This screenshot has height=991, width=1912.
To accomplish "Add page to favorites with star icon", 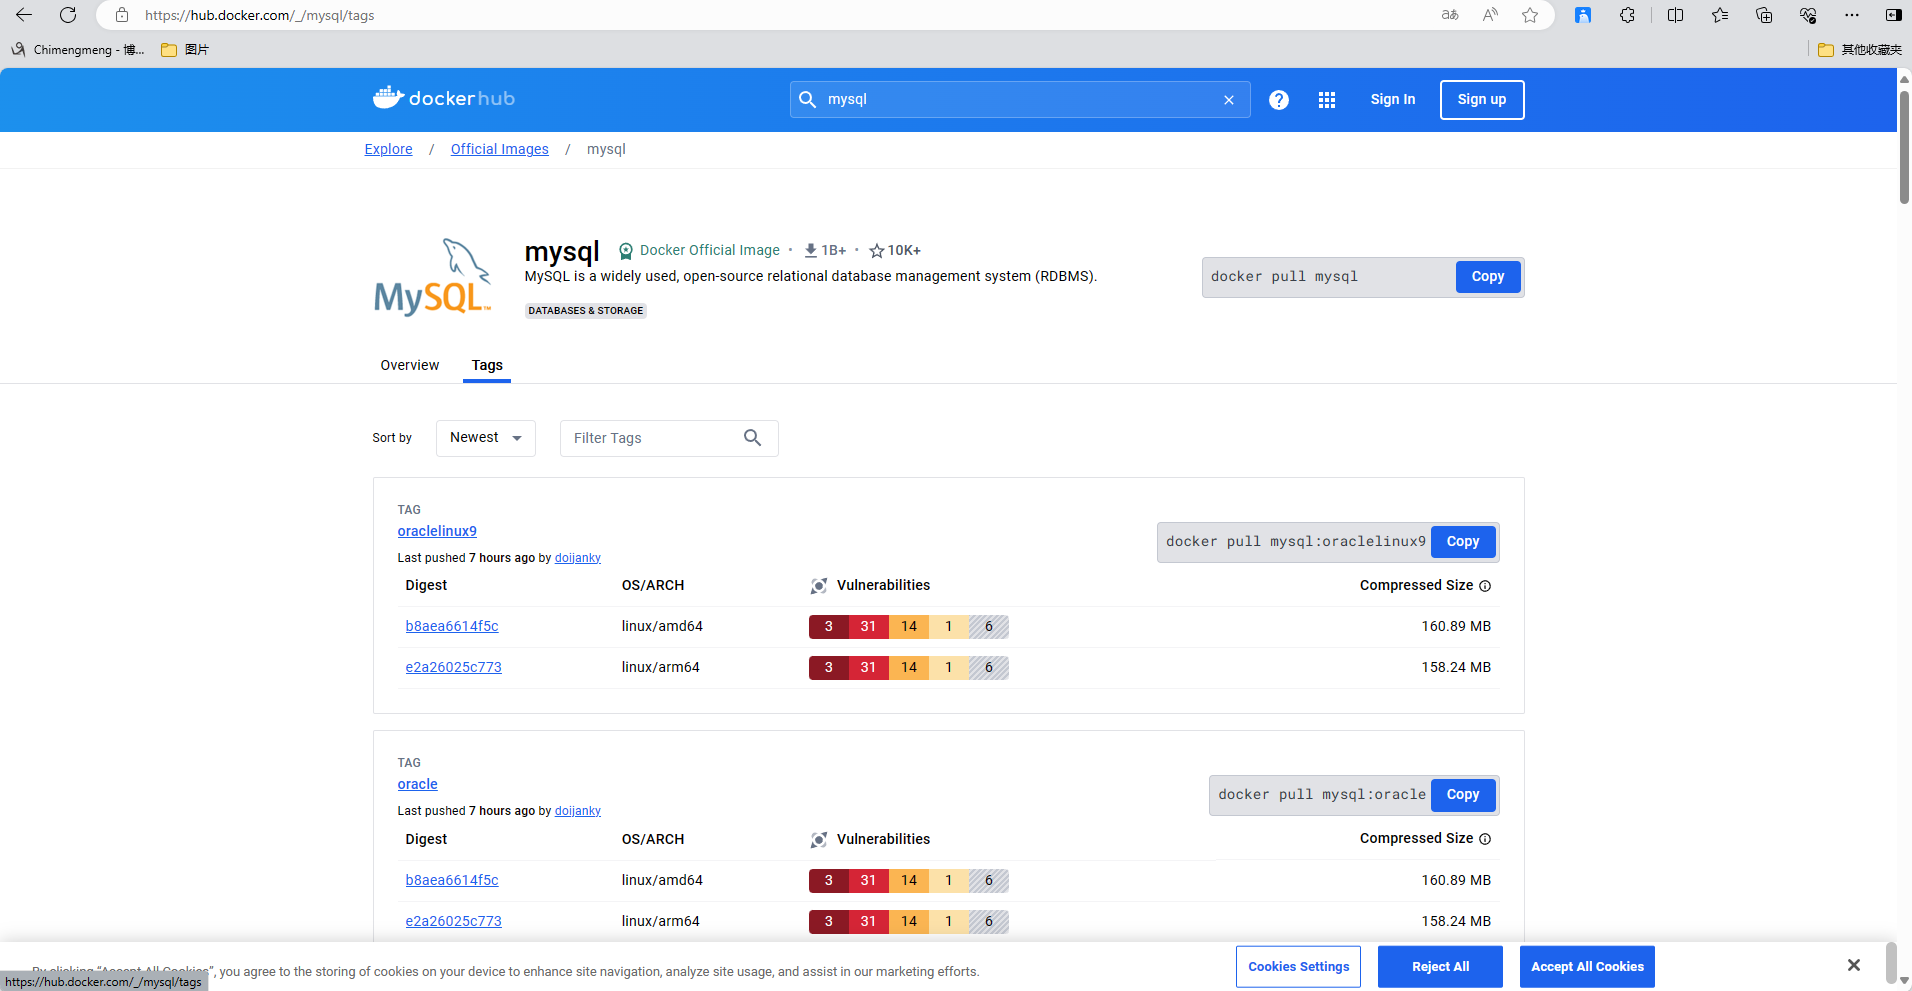I will 1530,15.
